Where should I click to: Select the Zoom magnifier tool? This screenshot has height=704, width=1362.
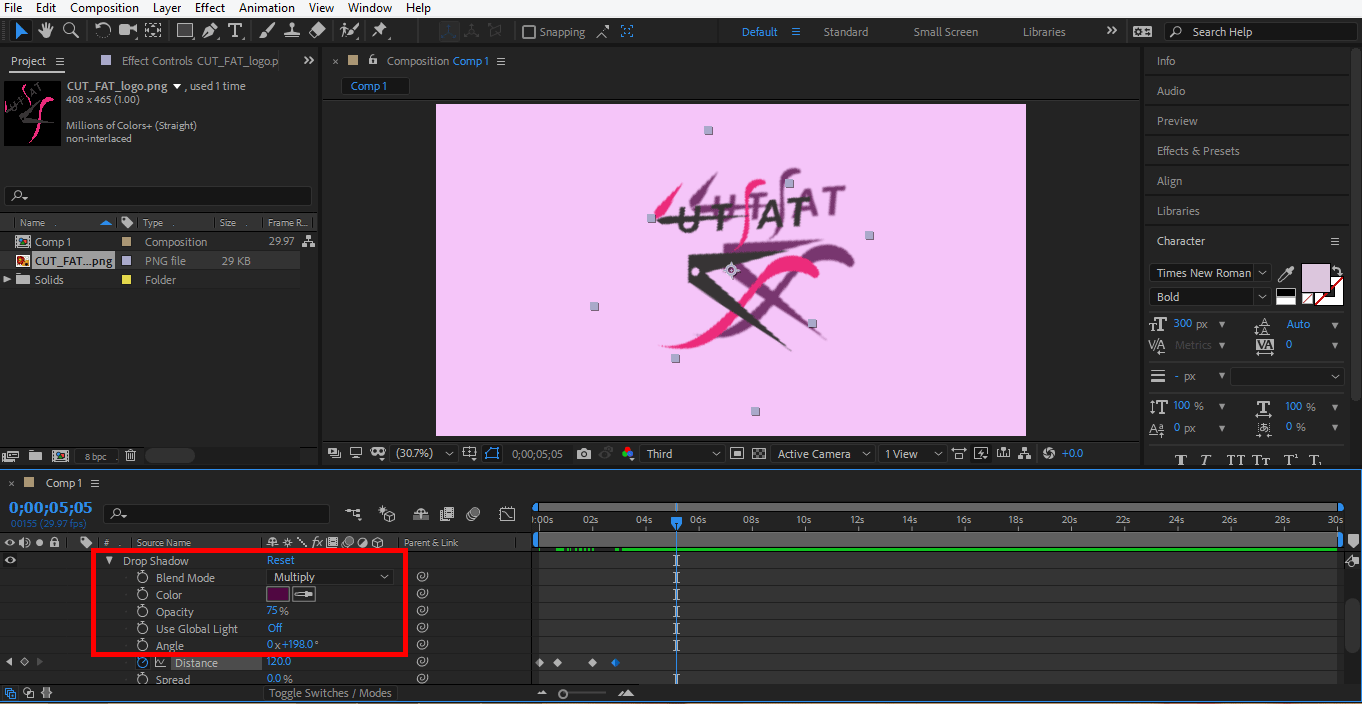[71, 31]
